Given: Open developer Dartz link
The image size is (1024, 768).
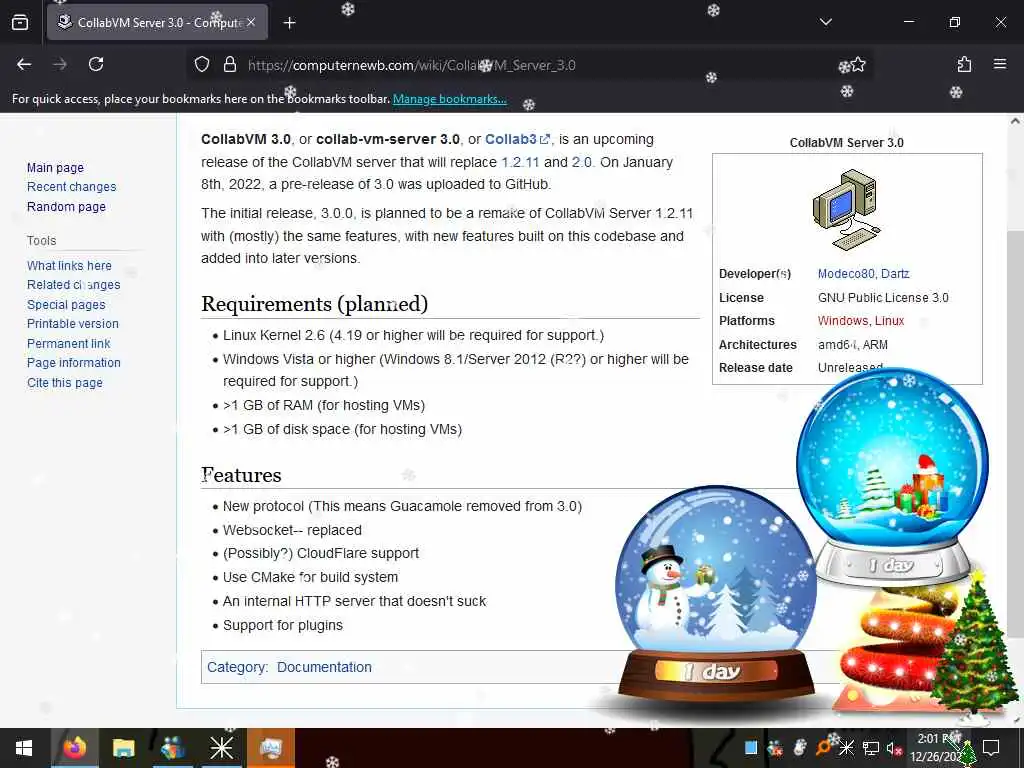Looking at the screenshot, I should click(895, 274).
